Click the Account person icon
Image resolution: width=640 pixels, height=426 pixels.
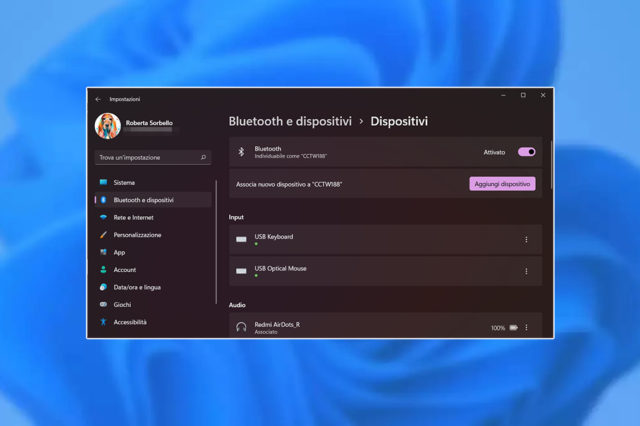pyautogui.click(x=103, y=269)
